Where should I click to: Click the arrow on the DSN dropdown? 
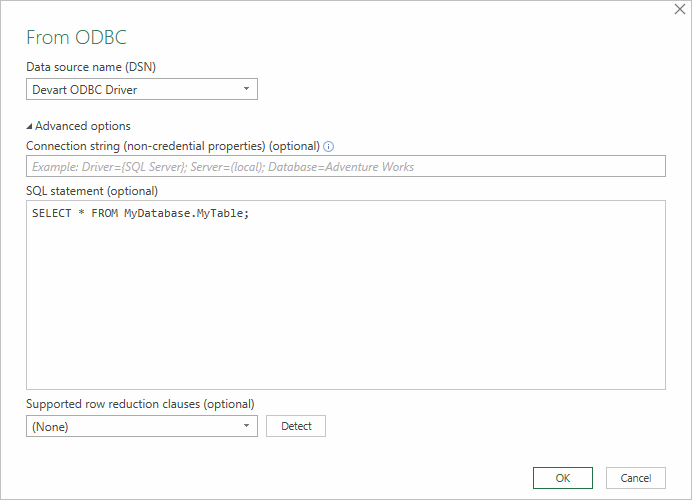coord(246,89)
